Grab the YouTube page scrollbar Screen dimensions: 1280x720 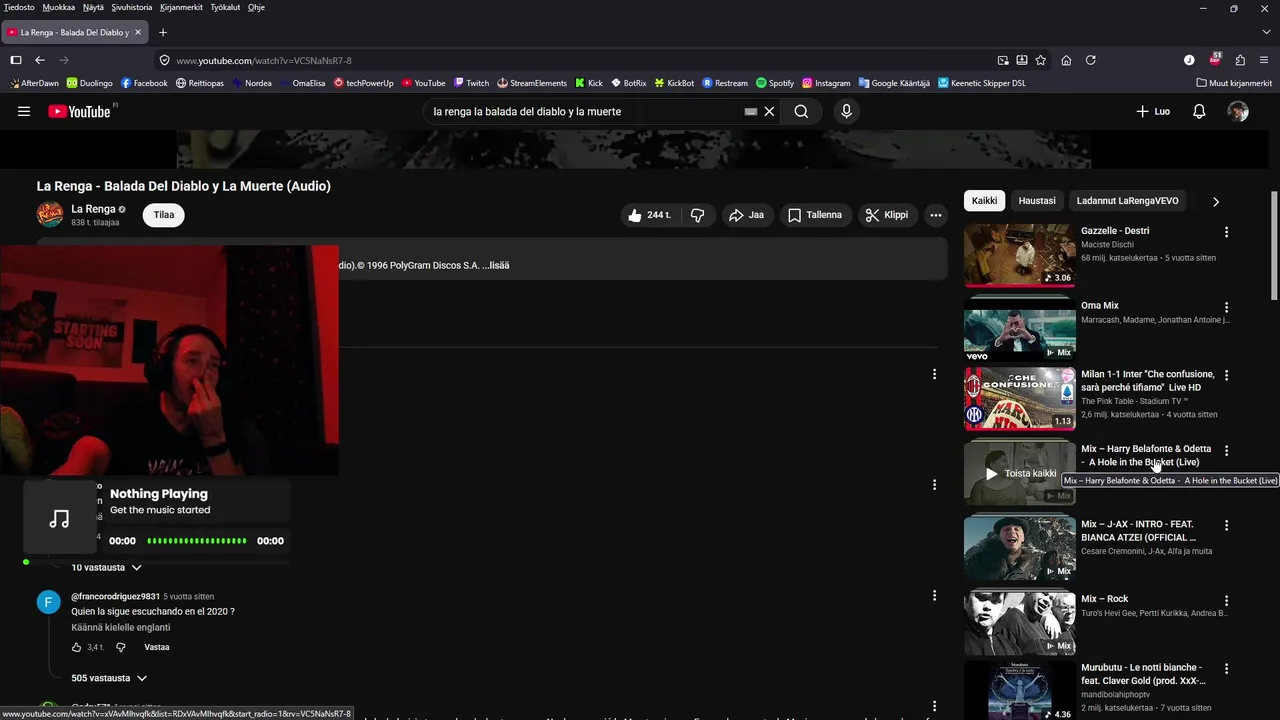point(1273,245)
